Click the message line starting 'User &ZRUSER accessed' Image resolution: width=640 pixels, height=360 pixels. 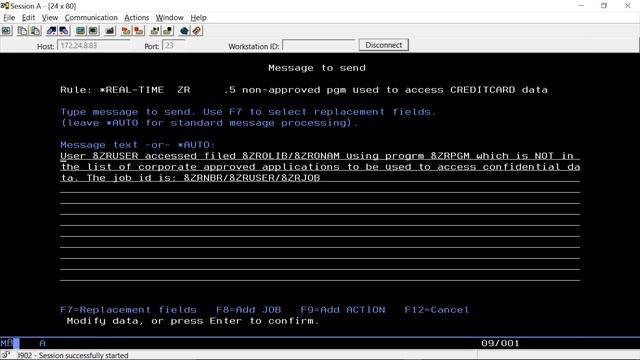pyautogui.click(x=320, y=156)
